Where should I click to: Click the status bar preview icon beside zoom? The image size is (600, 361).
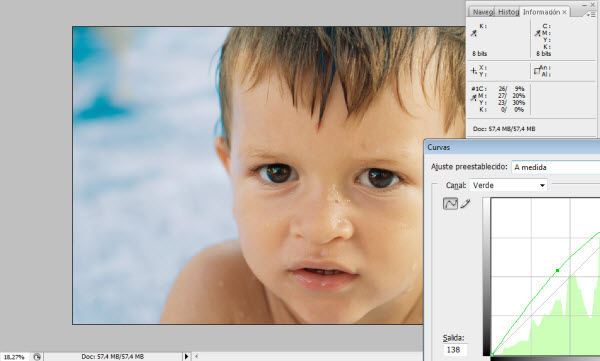pos(37,357)
